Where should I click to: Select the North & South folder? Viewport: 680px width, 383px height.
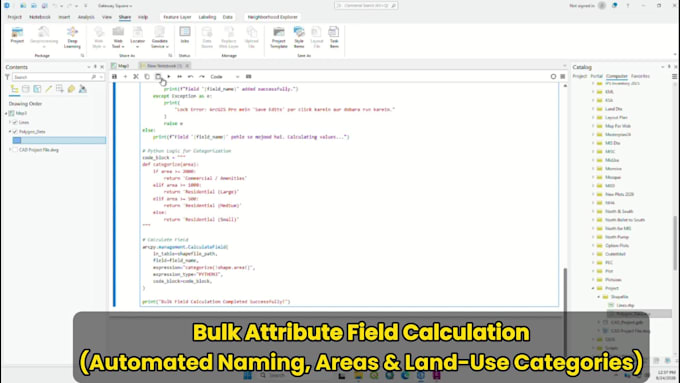click(619, 211)
